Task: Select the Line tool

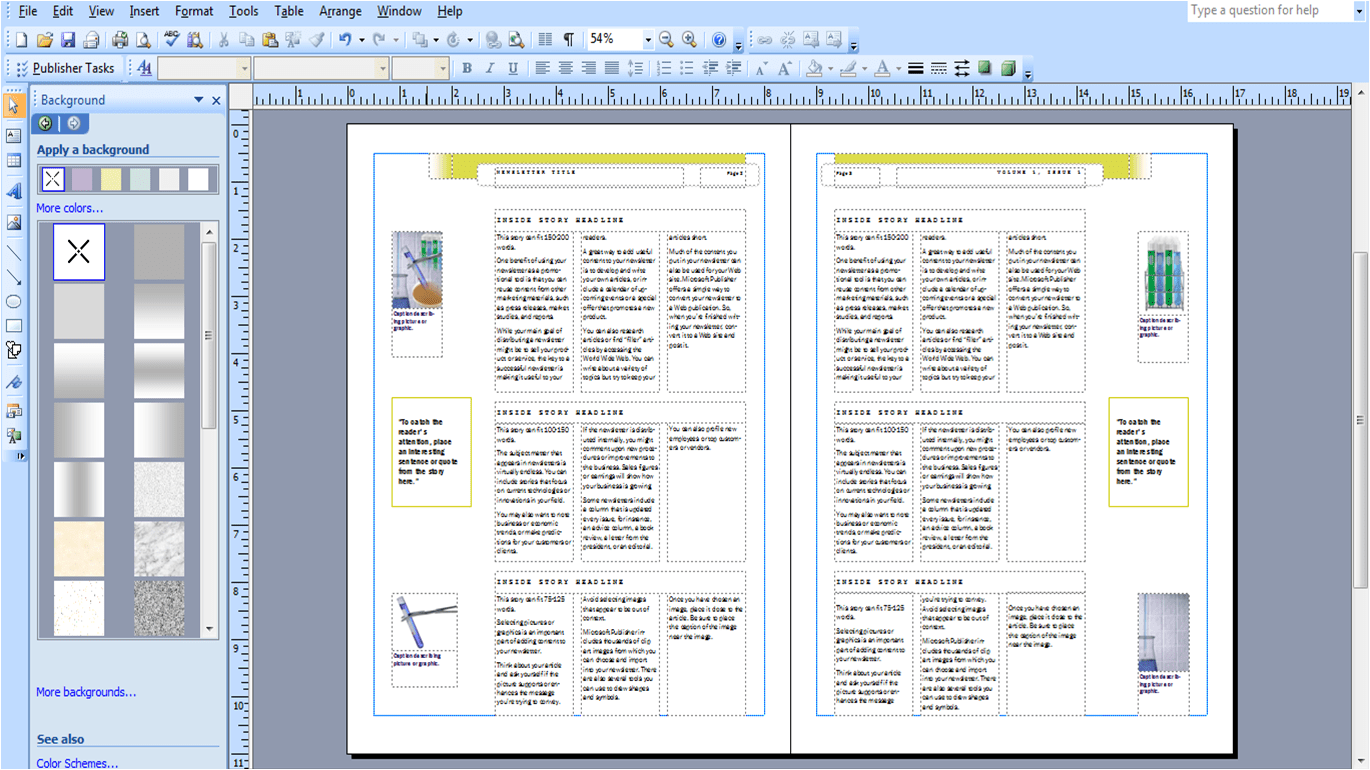Action: coord(14,253)
